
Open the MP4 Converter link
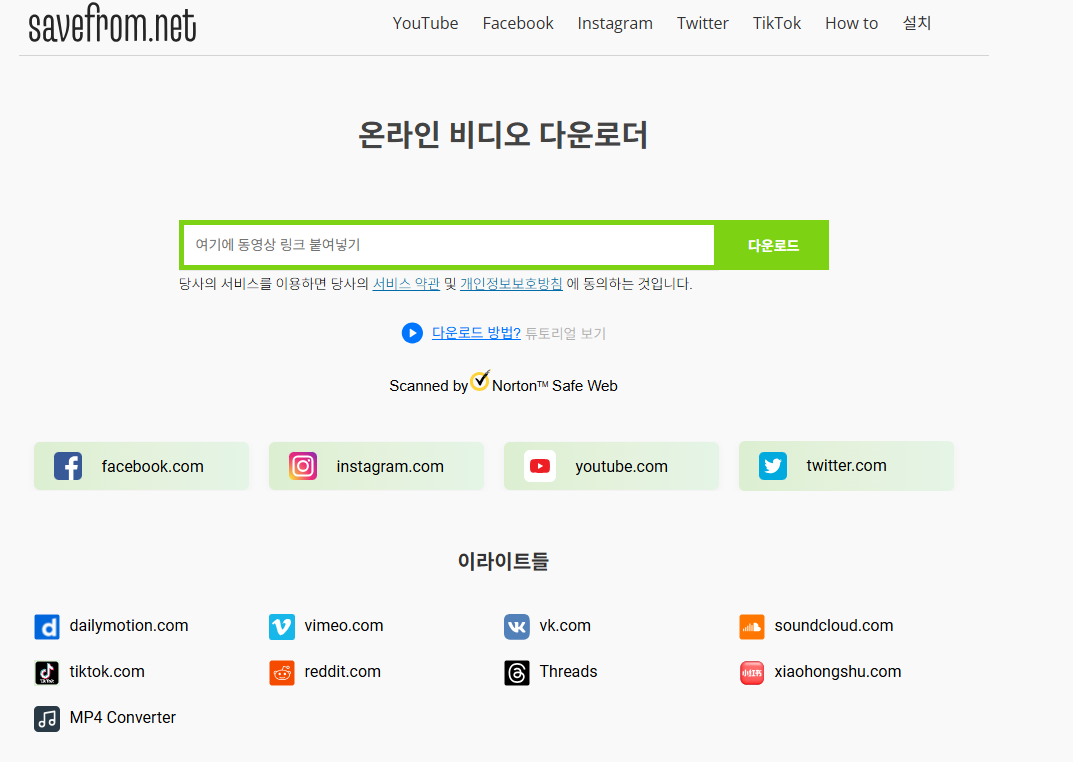click(x=122, y=718)
